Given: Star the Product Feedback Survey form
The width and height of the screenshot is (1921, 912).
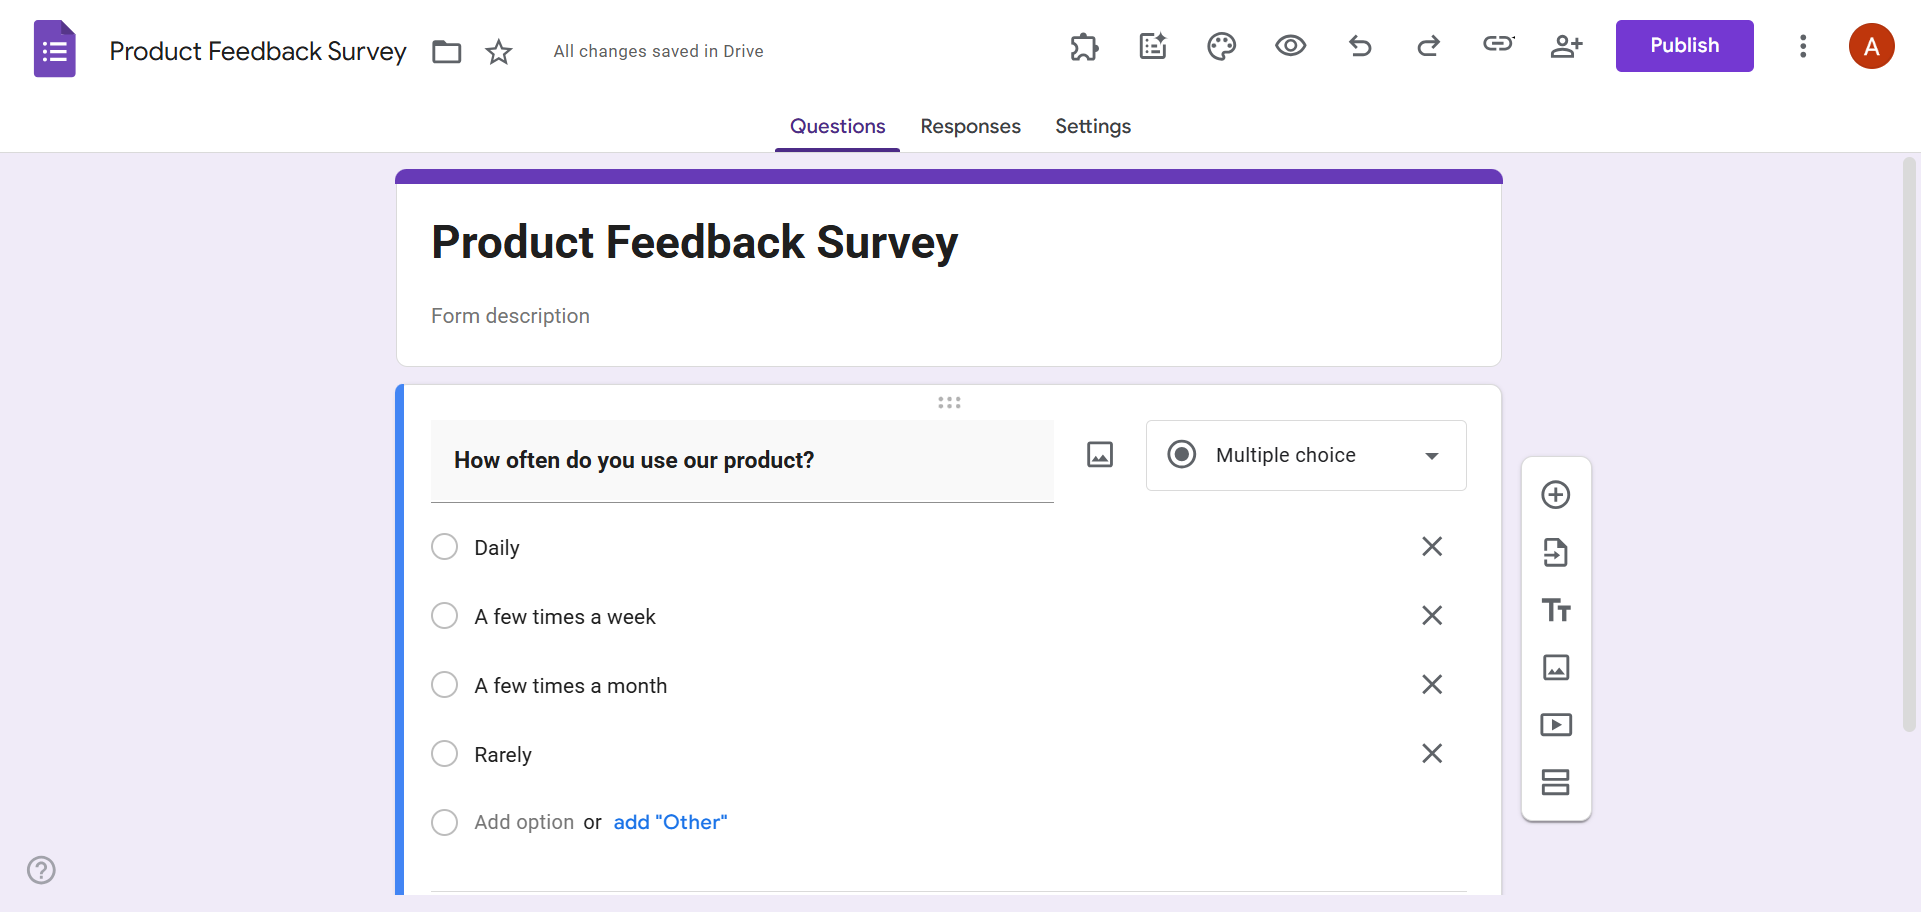Looking at the screenshot, I should point(498,51).
